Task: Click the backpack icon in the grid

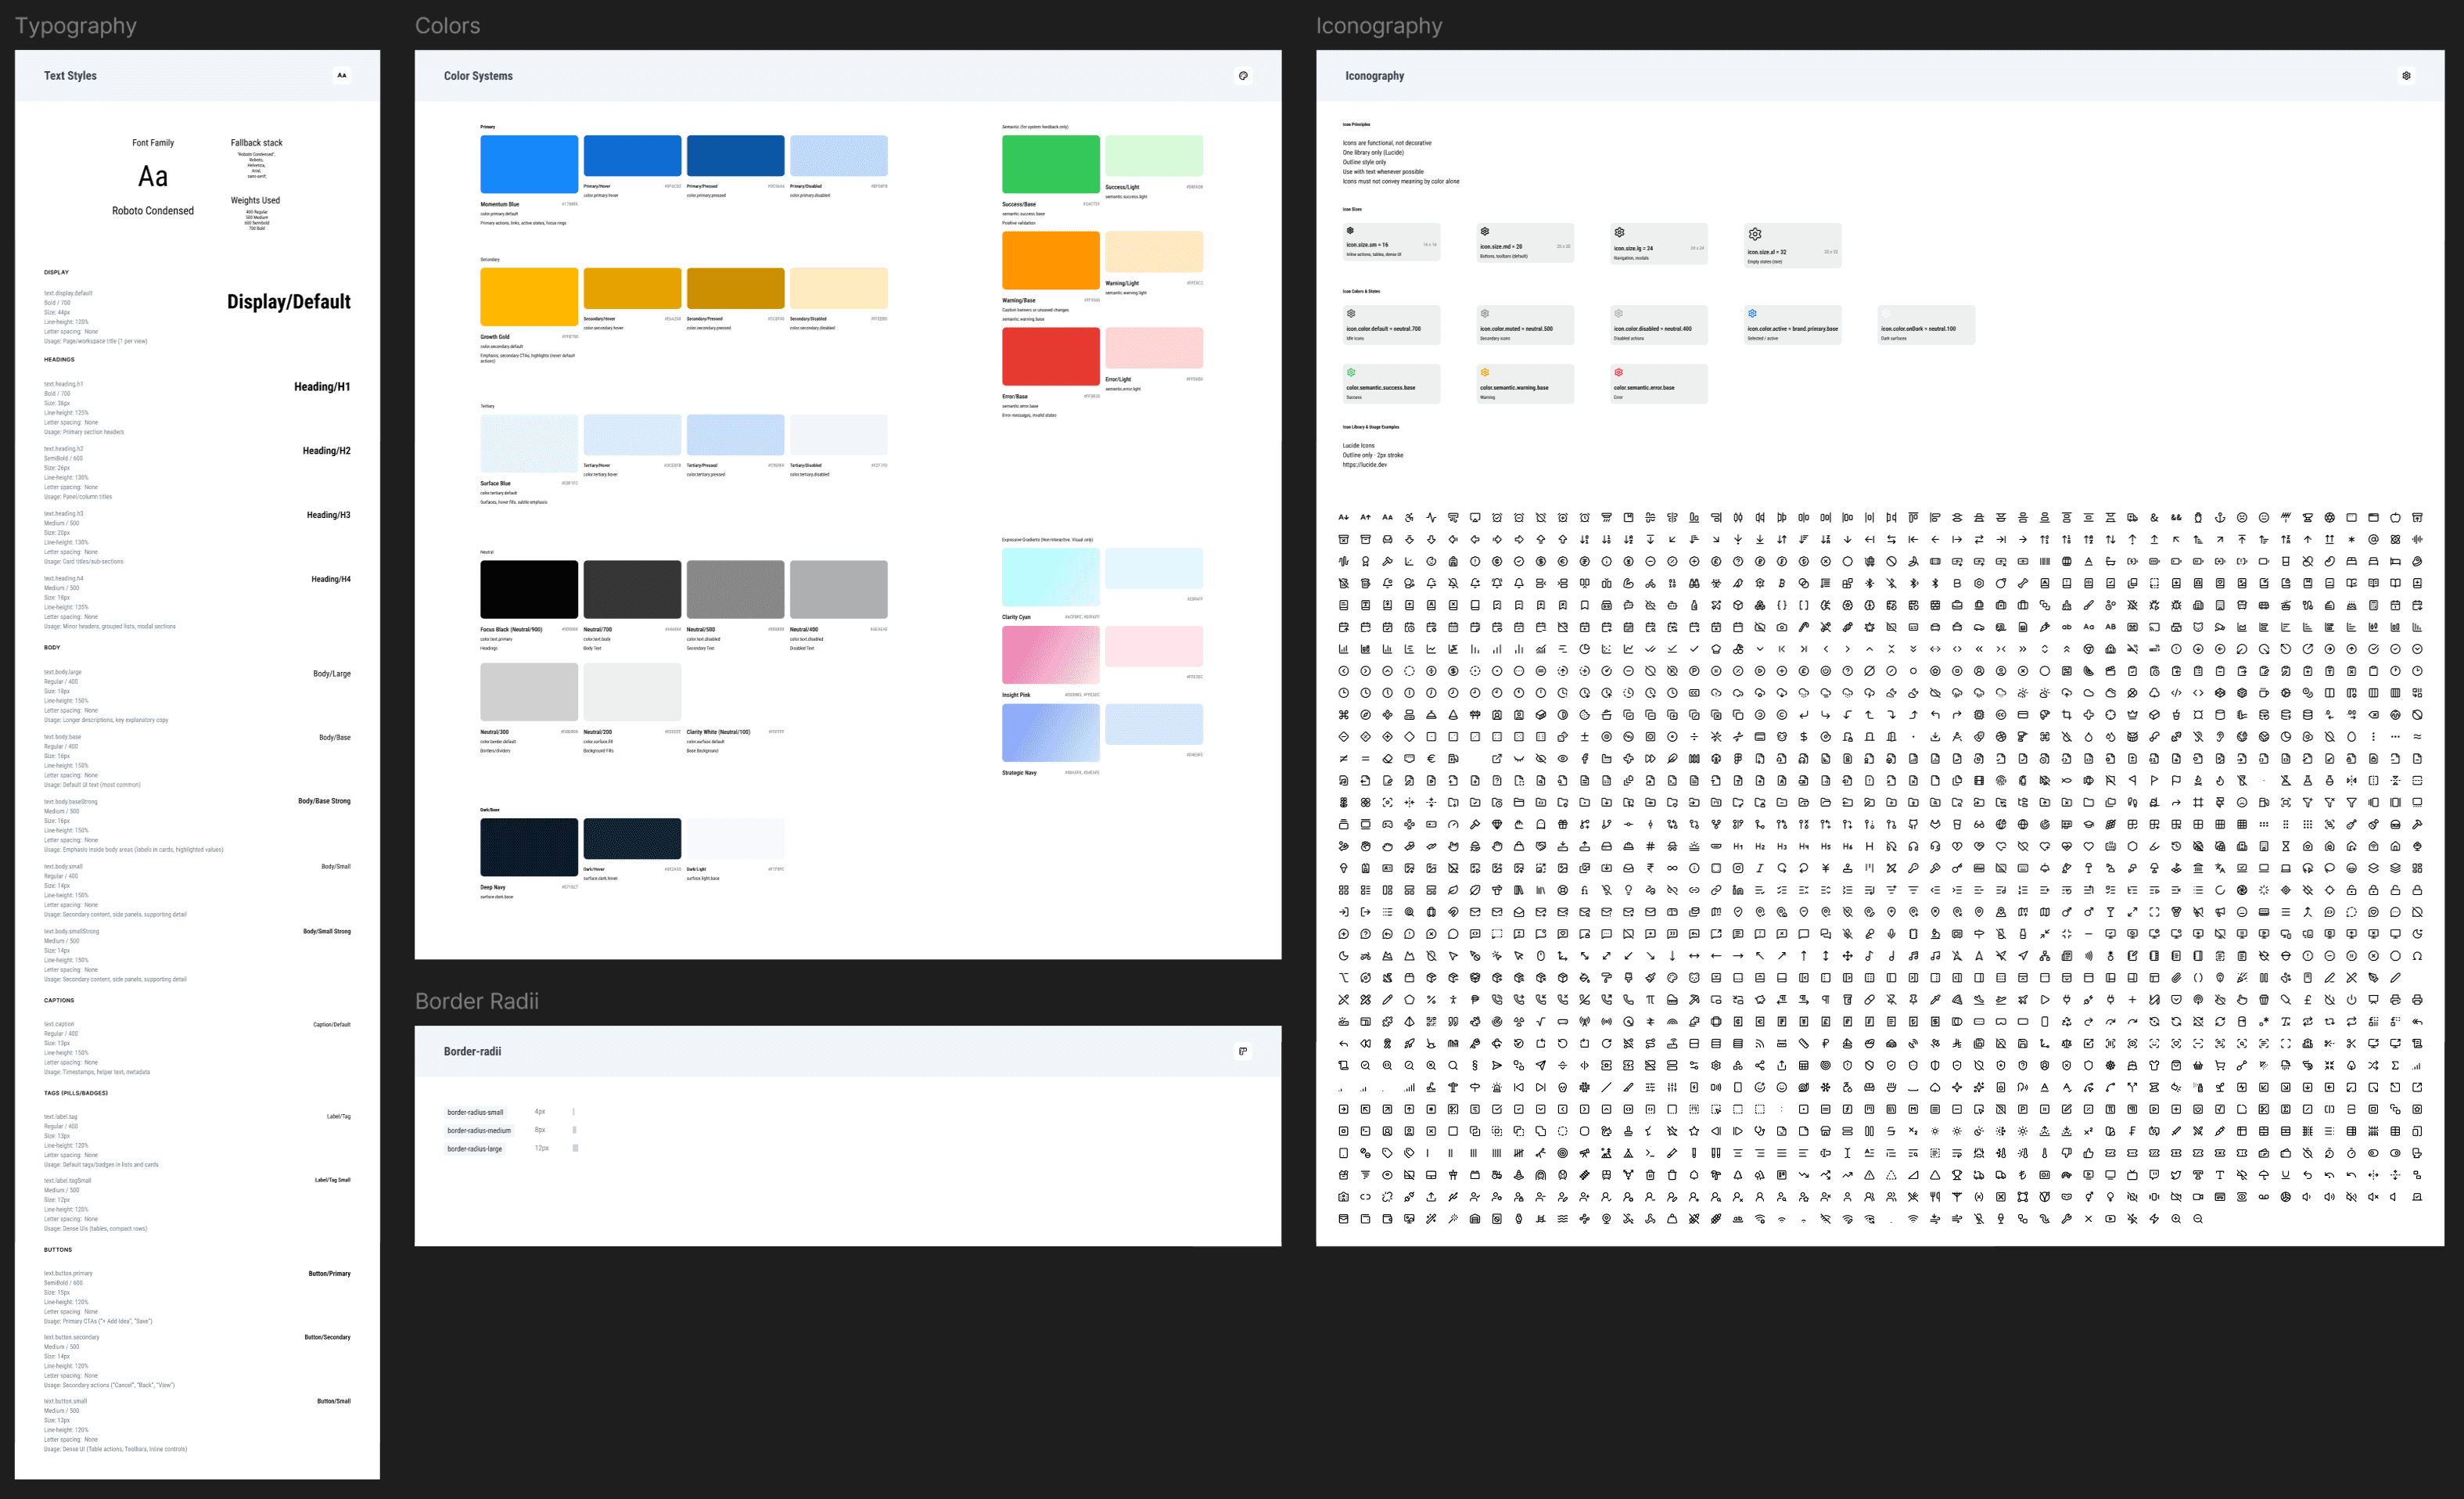Action: [x=1453, y=562]
